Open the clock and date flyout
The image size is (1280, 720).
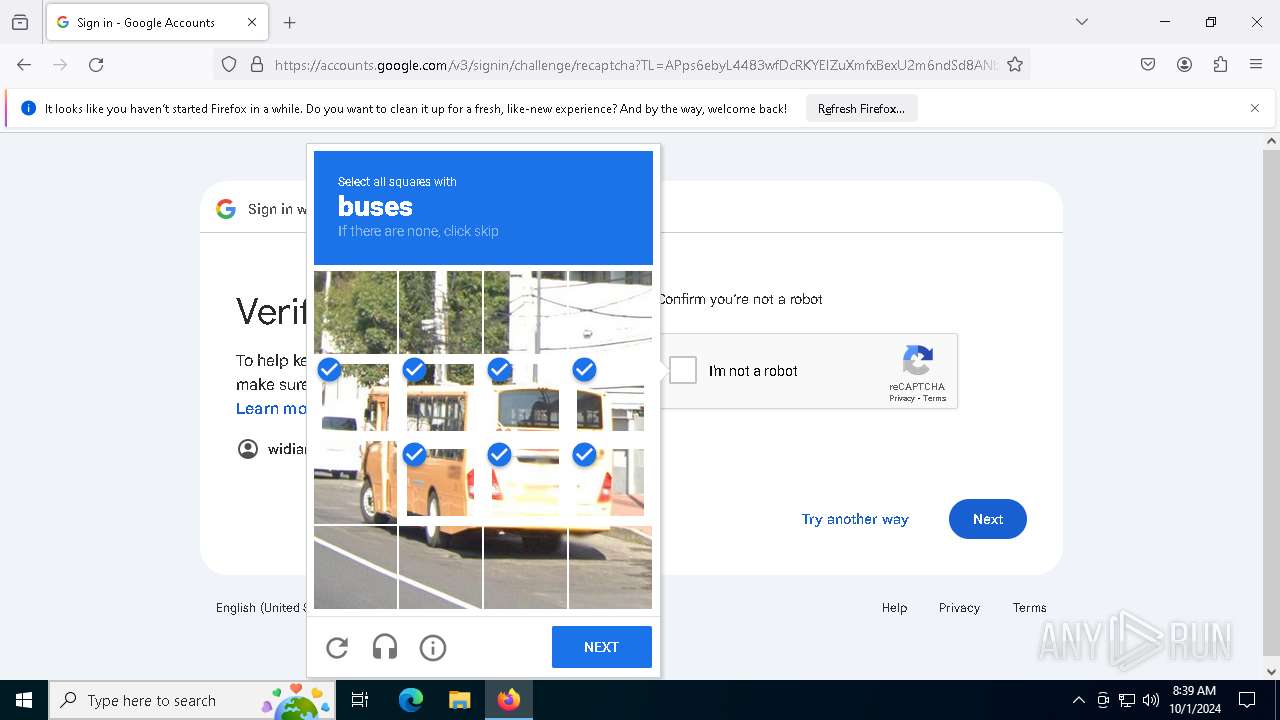click(x=1195, y=700)
